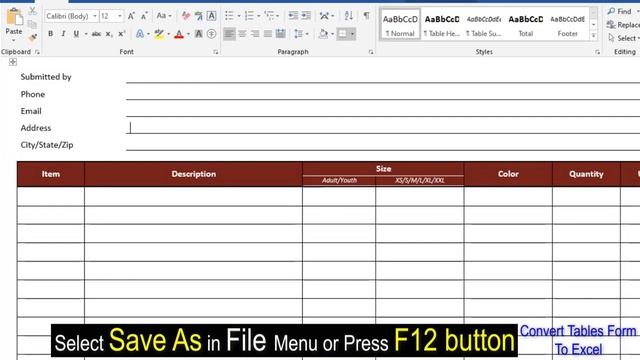This screenshot has height=360, width=640.
Task: Apply the Table Heading style
Action: pos(442,25)
